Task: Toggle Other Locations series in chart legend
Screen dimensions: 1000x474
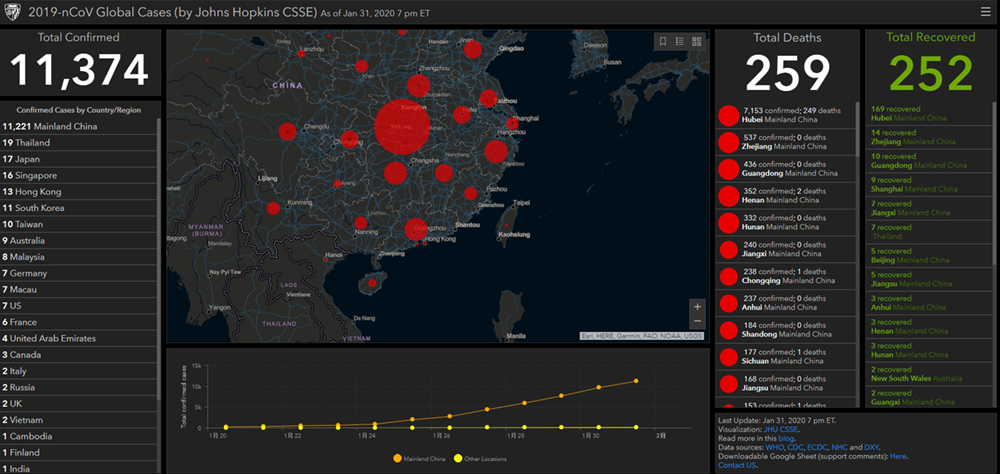Action: [484, 458]
